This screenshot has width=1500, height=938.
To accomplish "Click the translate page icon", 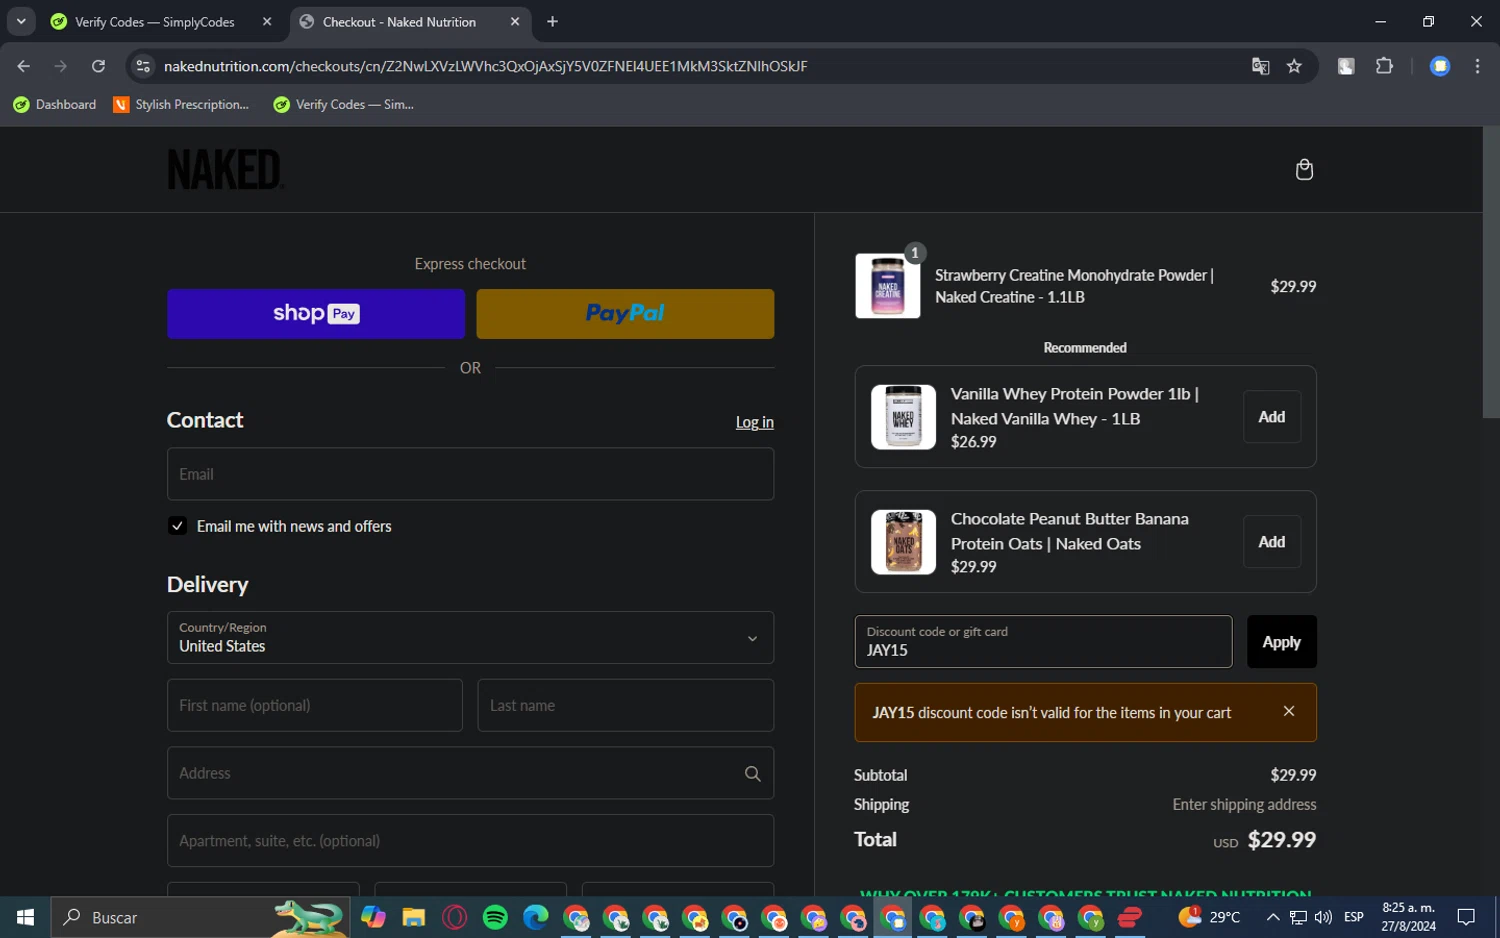I will 1260,66.
